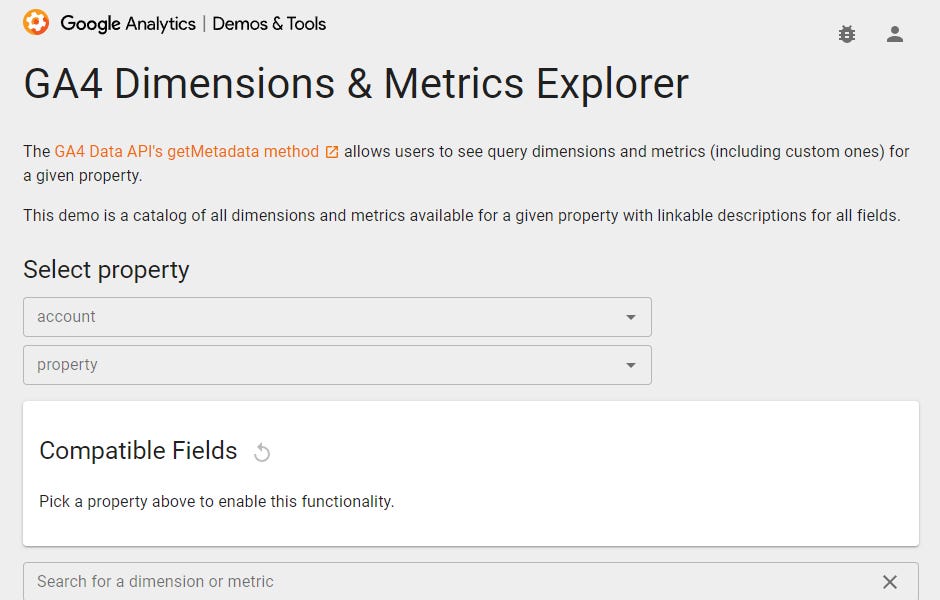Click the external link icon beside getMetadata
Image resolution: width=940 pixels, height=600 pixels.
tap(330, 151)
